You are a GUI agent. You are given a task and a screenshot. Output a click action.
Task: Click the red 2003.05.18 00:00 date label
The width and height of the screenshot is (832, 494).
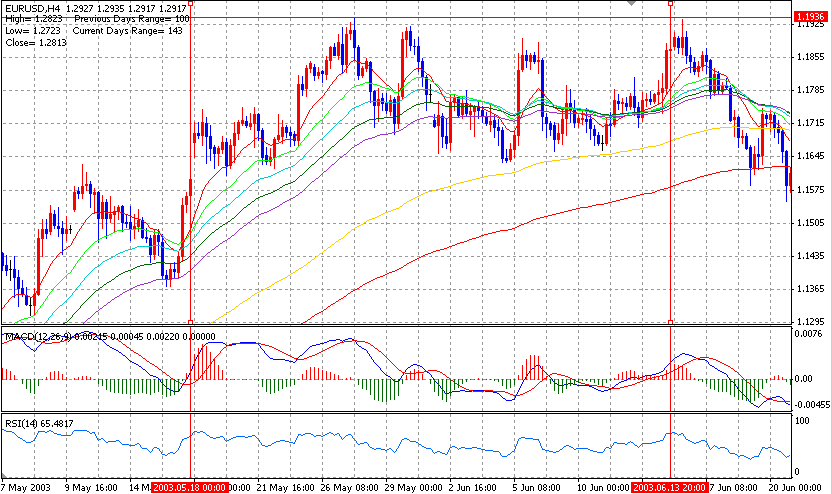pyautogui.click(x=190, y=488)
